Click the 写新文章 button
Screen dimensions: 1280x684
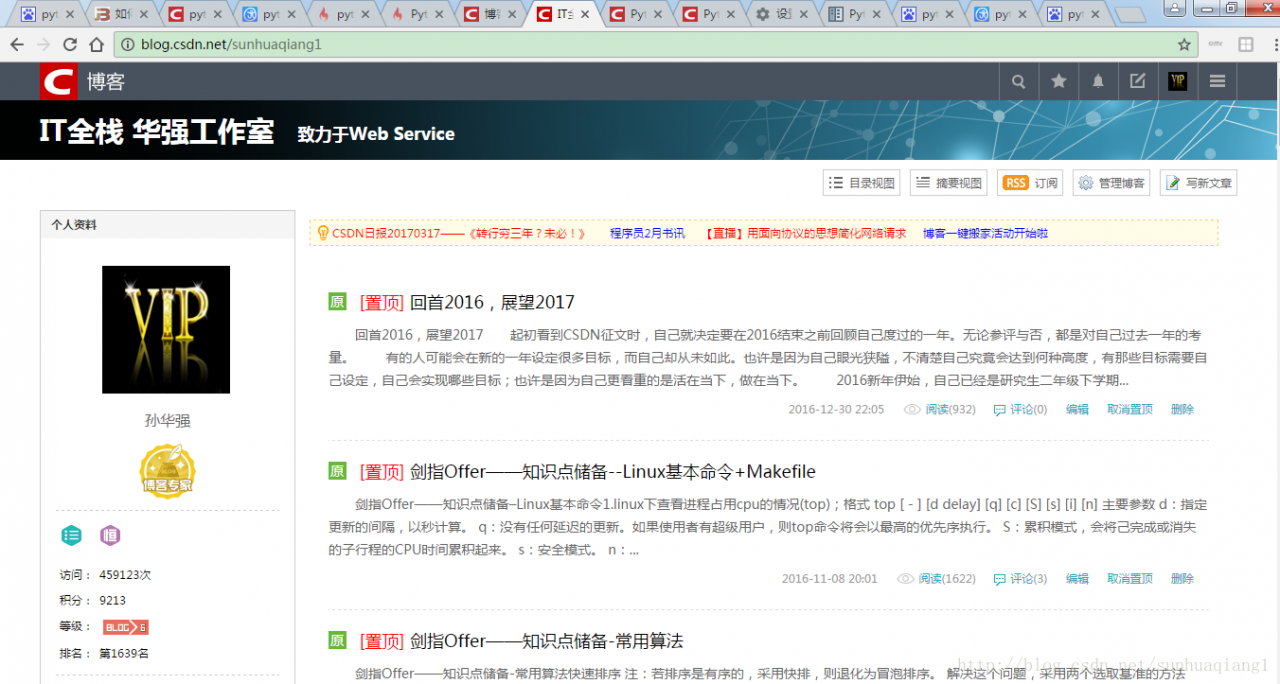click(x=1198, y=182)
